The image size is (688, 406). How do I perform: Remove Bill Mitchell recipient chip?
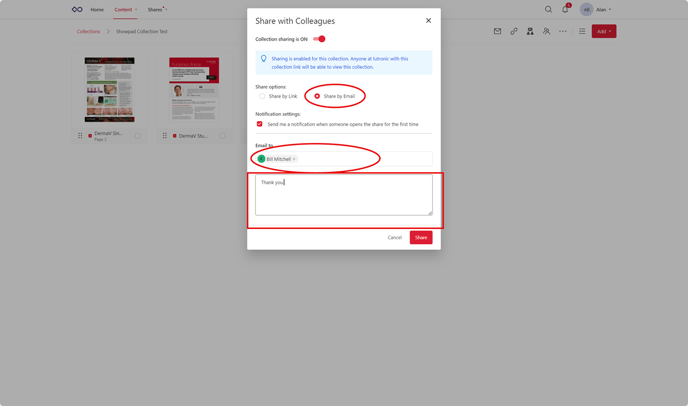[x=294, y=159]
